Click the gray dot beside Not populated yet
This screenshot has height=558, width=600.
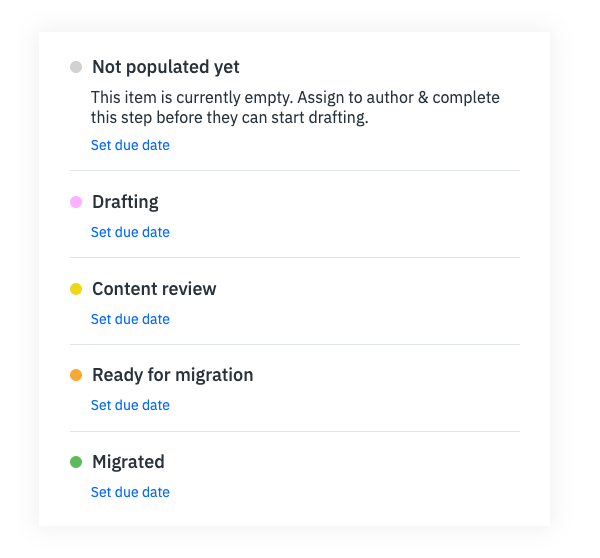tap(76, 68)
